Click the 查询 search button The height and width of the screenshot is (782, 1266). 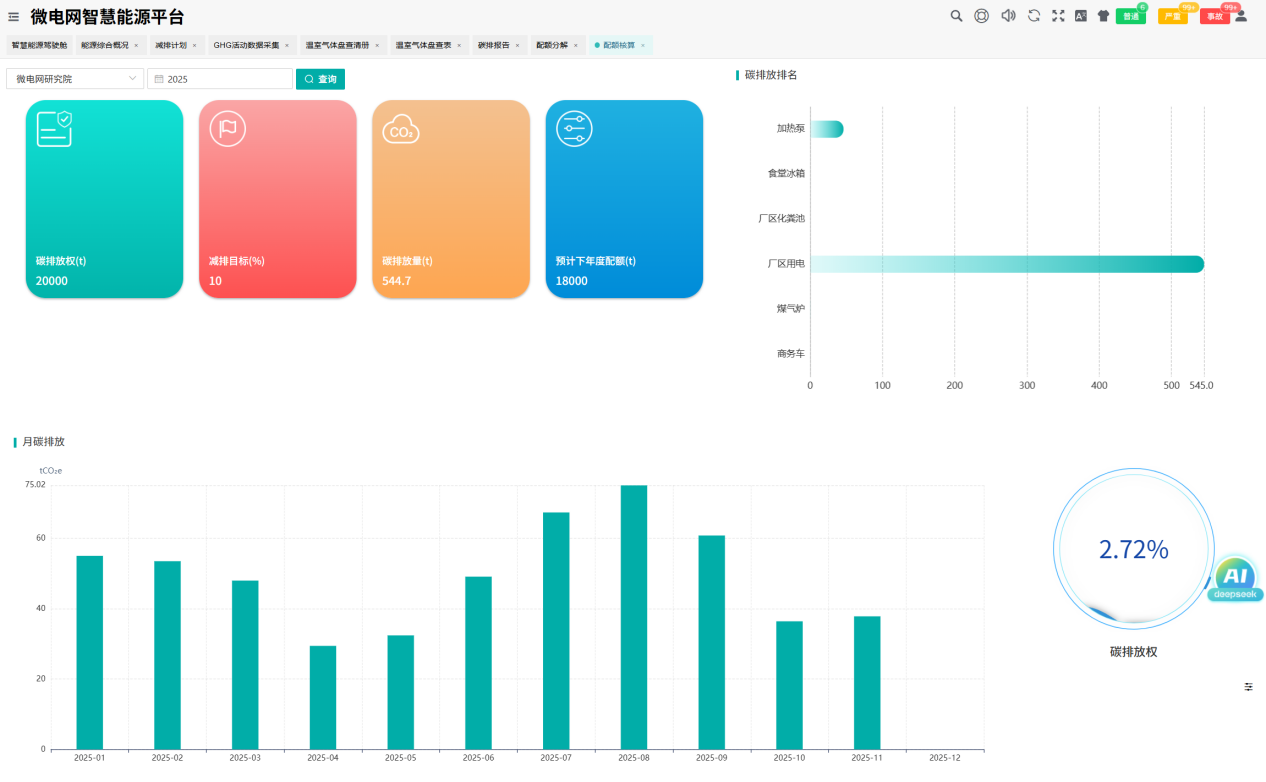coord(320,79)
